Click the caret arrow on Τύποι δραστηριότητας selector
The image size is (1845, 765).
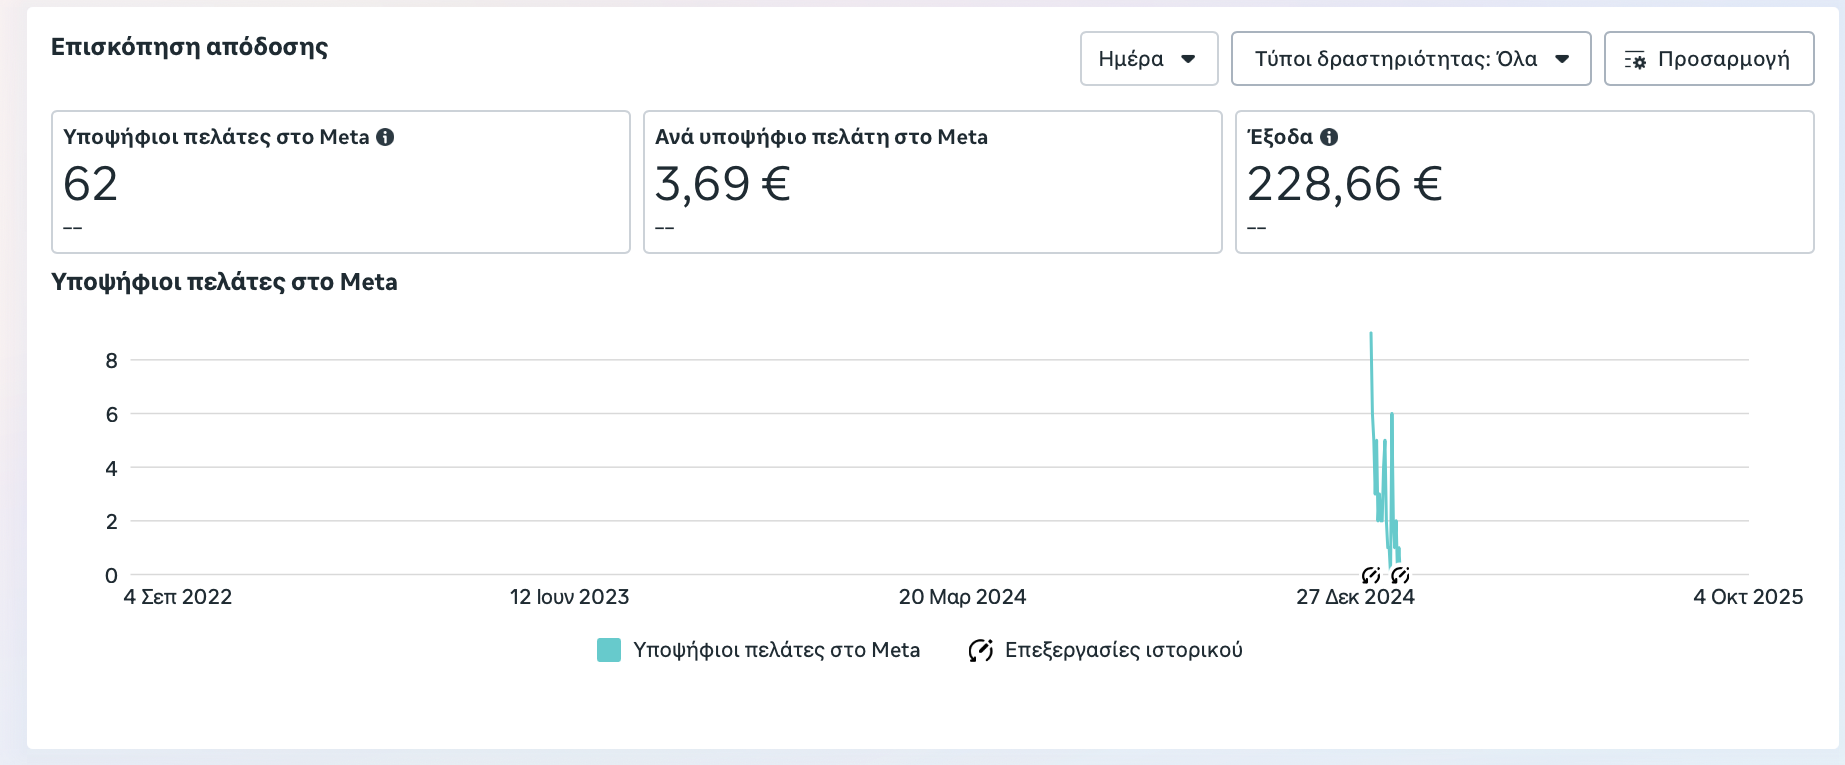pyautogui.click(x=1562, y=59)
